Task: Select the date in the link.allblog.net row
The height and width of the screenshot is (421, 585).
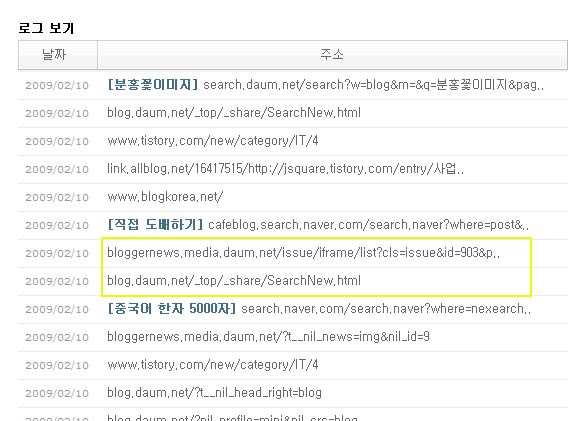Action: [x=57, y=169]
